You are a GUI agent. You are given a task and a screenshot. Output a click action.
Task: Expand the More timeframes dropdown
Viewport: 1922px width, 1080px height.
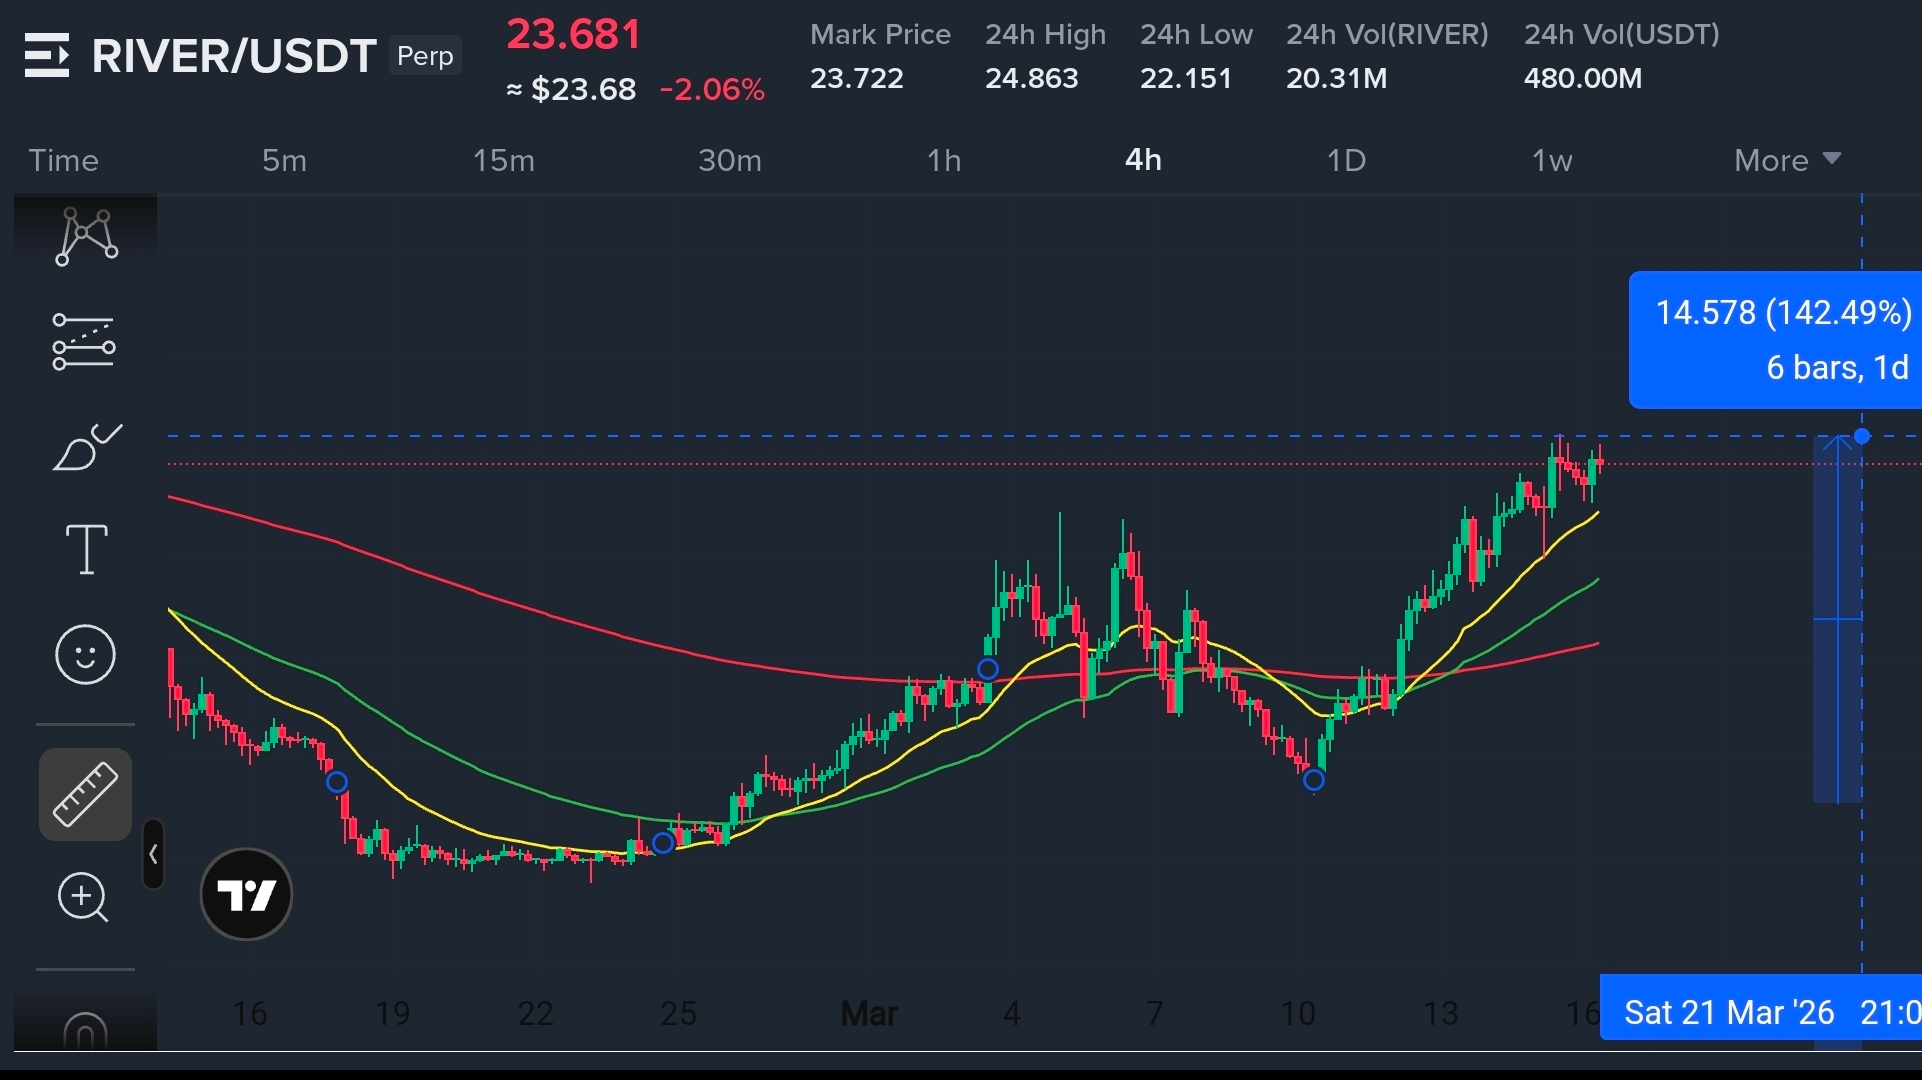click(1786, 160)
